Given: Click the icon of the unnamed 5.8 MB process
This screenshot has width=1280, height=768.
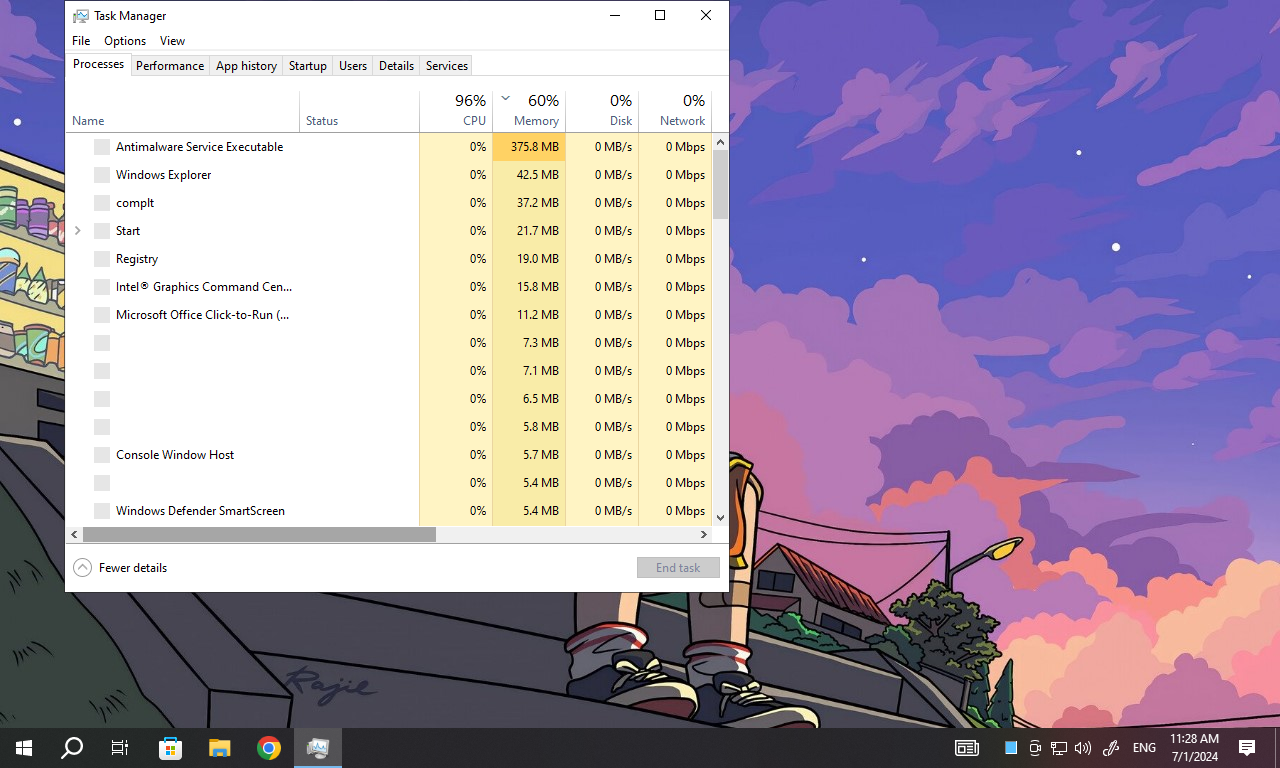Looking at the screenshot, I should (x=102, y=427).
